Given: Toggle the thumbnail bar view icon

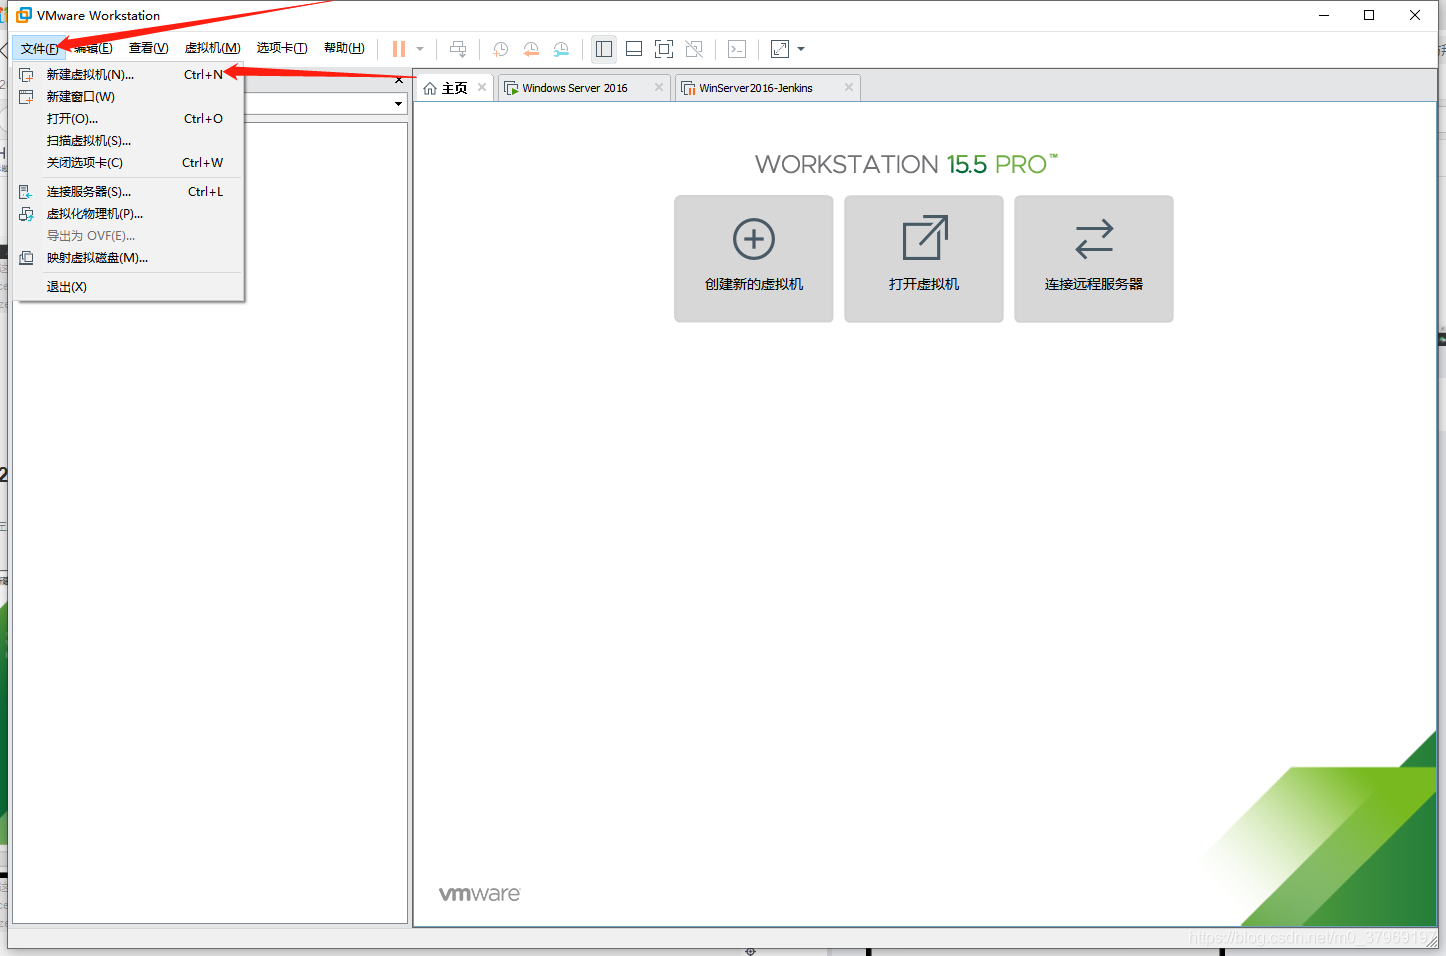Looking at the screenshot, I should pyautogui.click(x=634, y=49).
